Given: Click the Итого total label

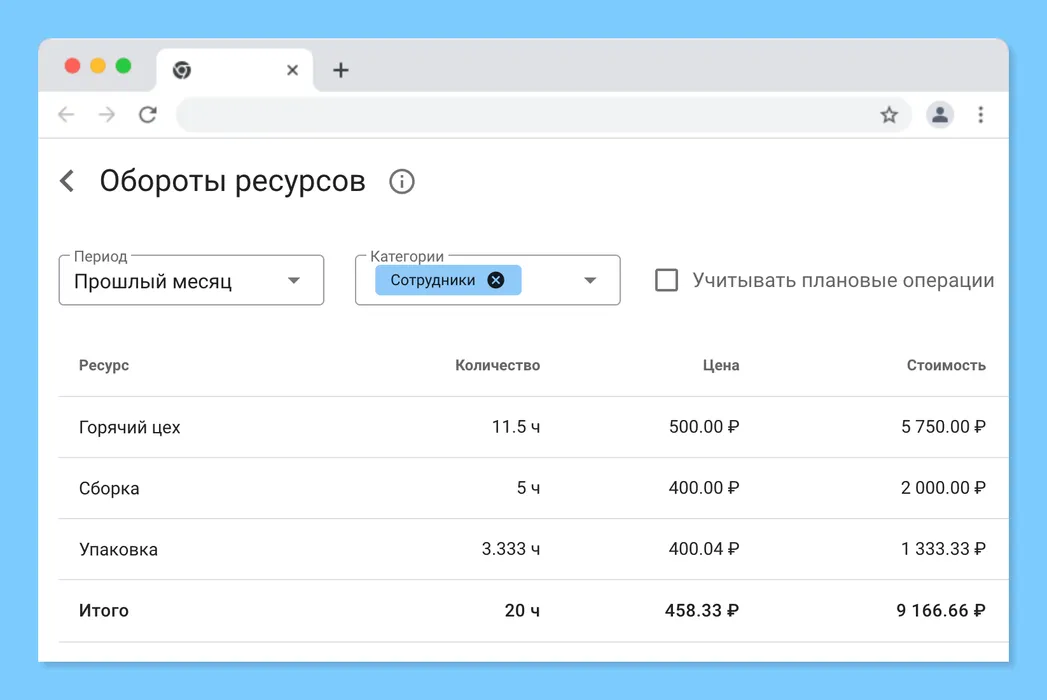Looking at the screenshot, I should [103, 610].
